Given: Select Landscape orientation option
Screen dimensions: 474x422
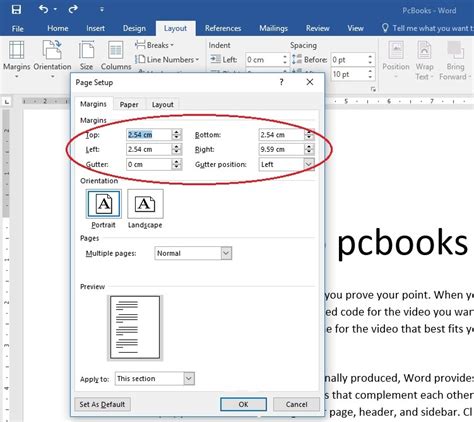Looking at the screenshot, I should coord(145,209).
